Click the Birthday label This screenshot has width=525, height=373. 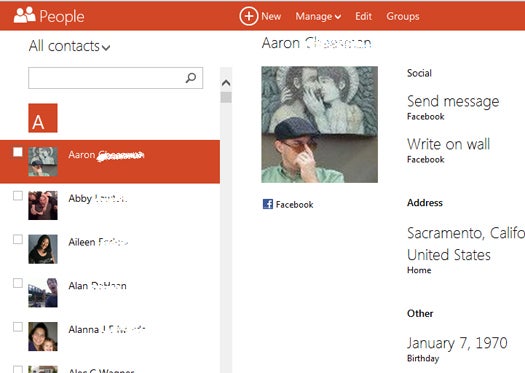(x=423, y=358)
